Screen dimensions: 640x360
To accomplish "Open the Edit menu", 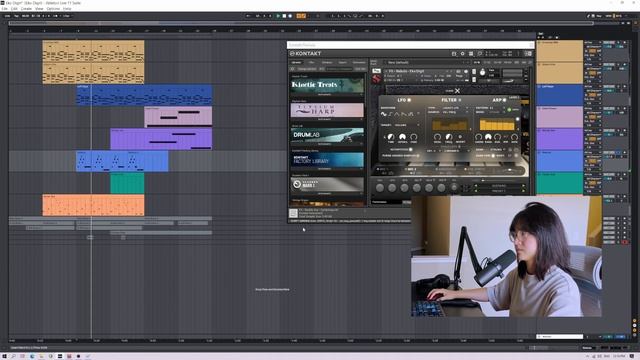I will click(14, 9).
